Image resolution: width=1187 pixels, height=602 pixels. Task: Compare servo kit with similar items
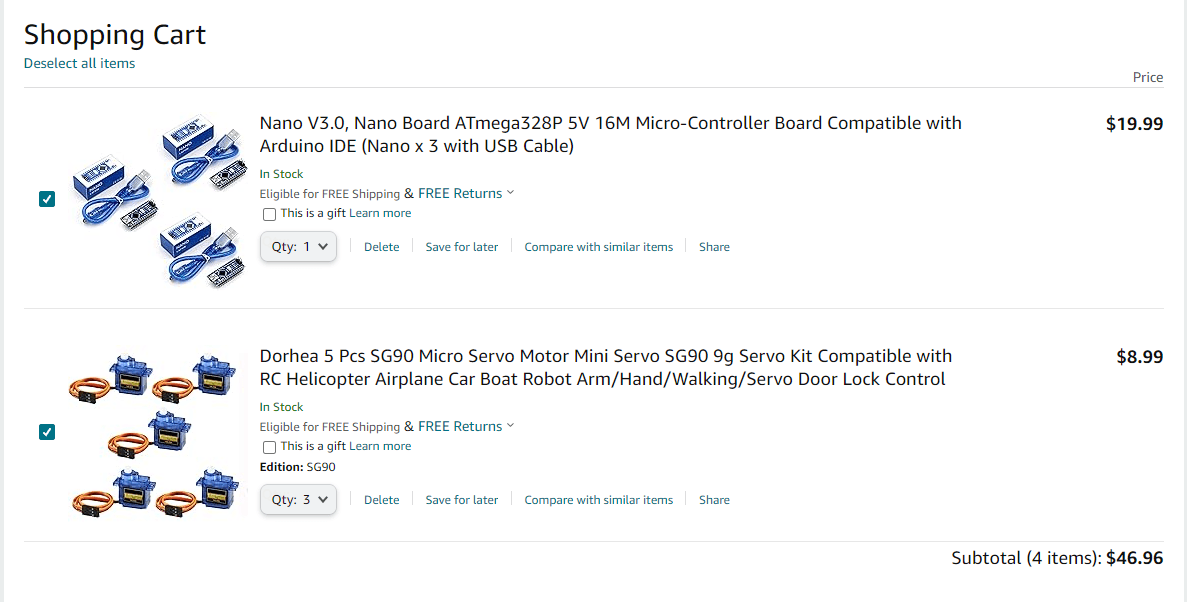pyautogui.click(x=598, y=500)
